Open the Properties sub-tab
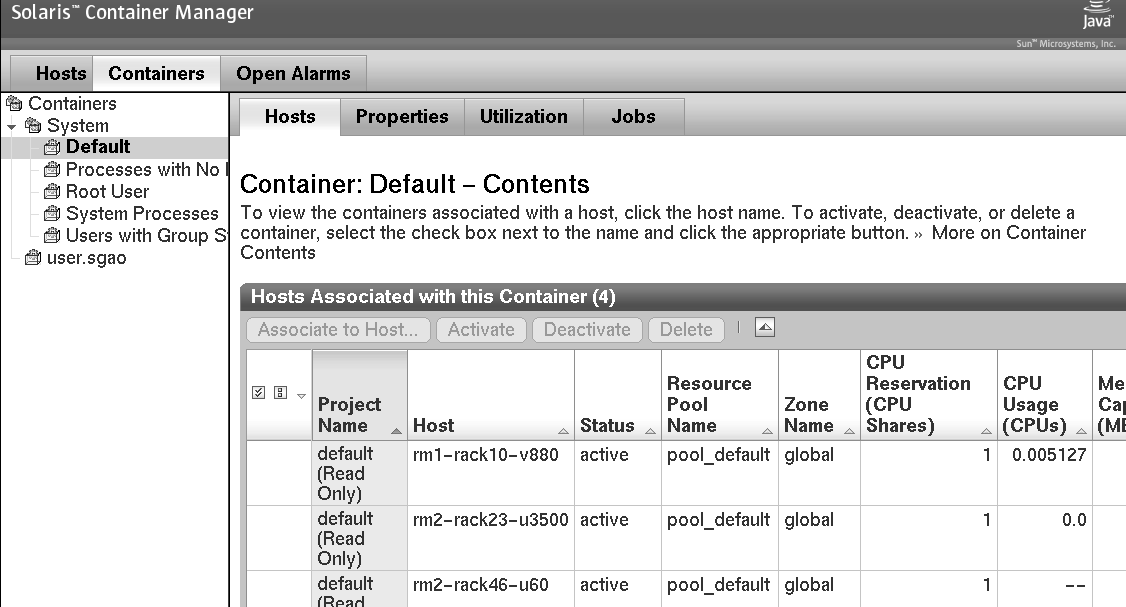The height and width of the screenshot is (607, 1126). point(402,117)
